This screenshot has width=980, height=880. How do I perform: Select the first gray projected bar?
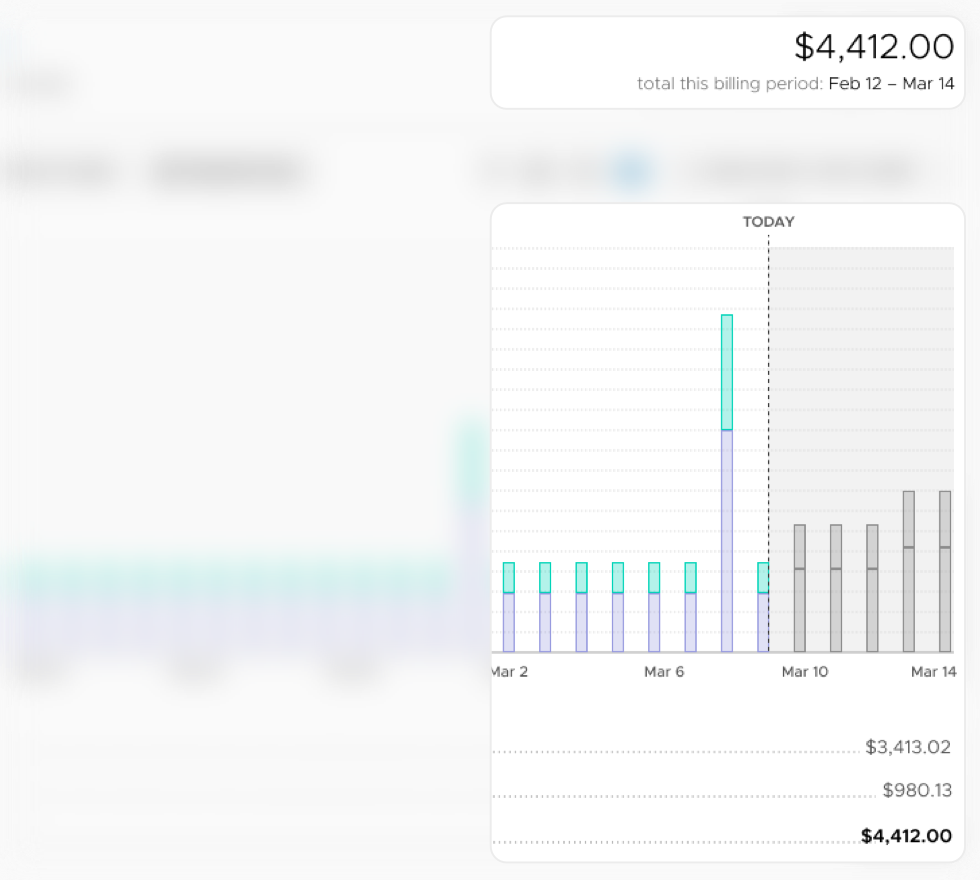pyautogui.click(x=799, y=588)
